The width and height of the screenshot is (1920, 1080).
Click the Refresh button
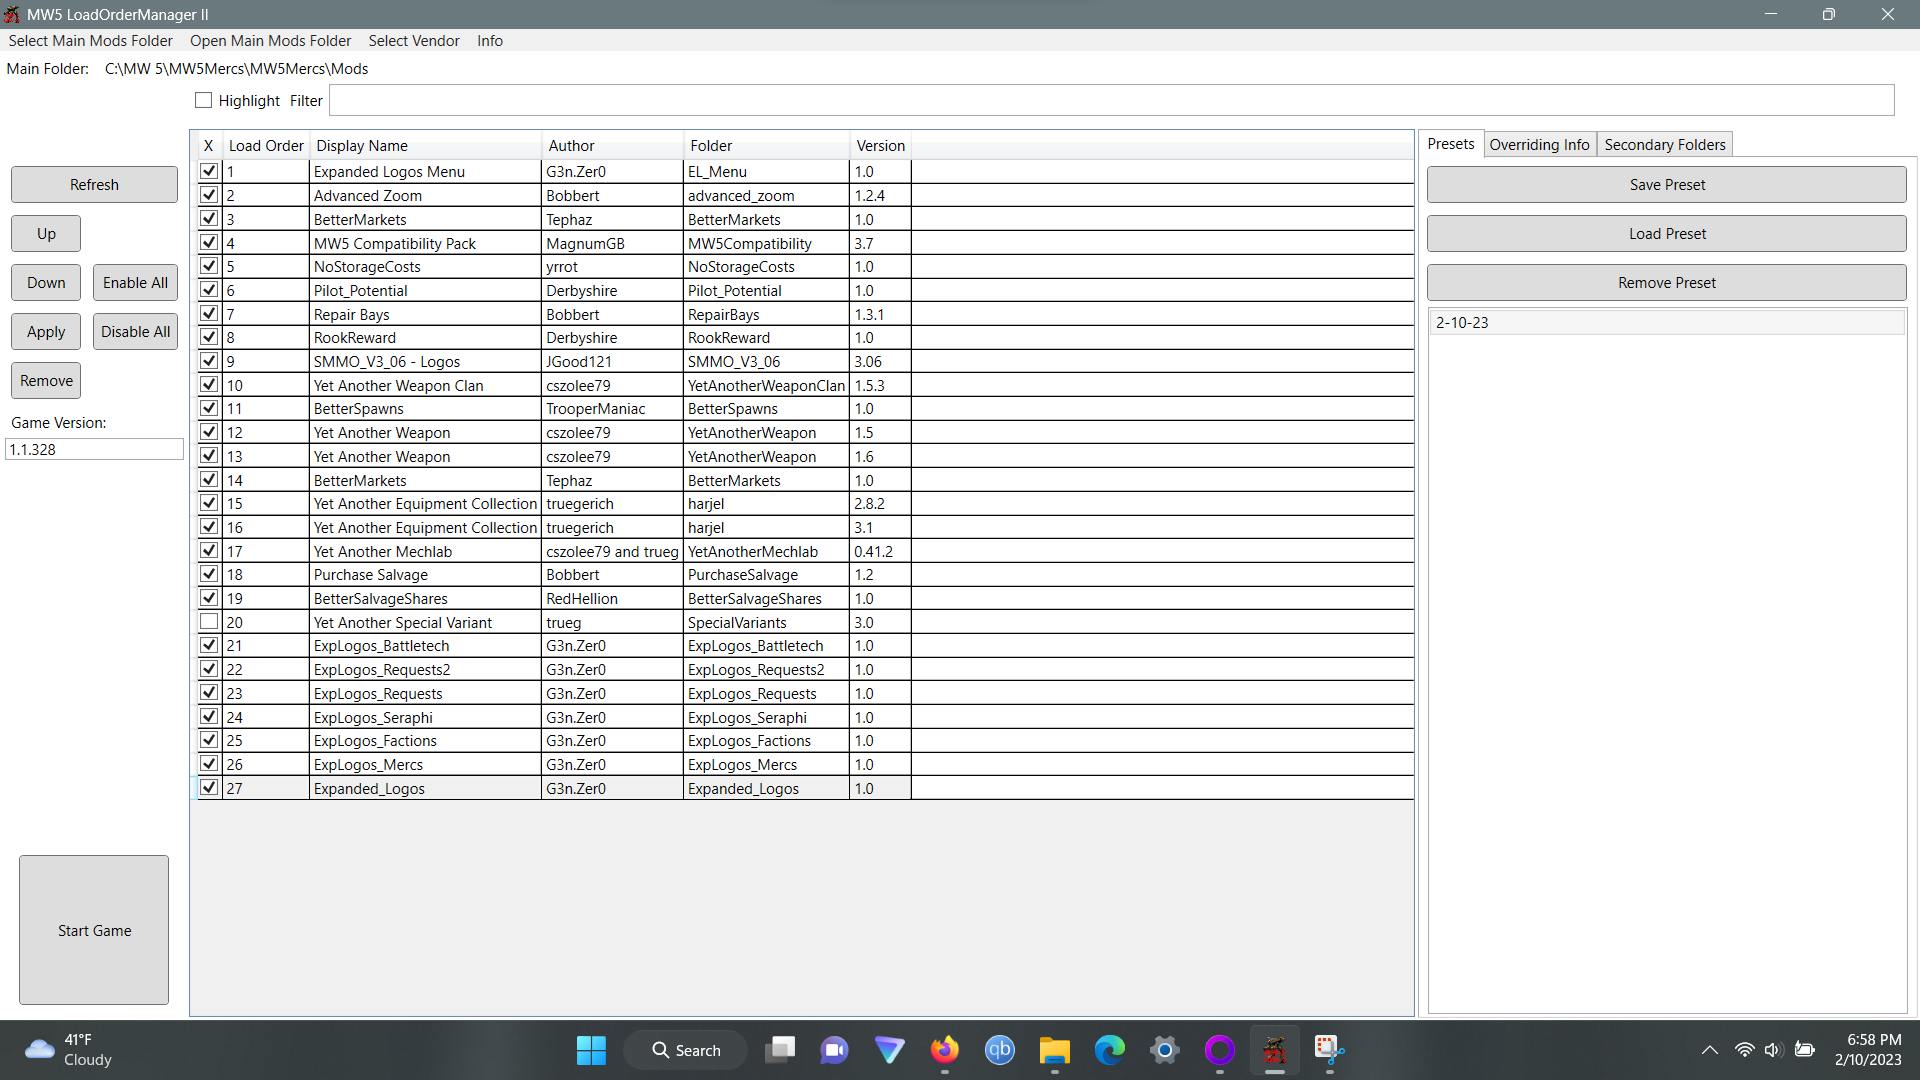coord(94,185)
